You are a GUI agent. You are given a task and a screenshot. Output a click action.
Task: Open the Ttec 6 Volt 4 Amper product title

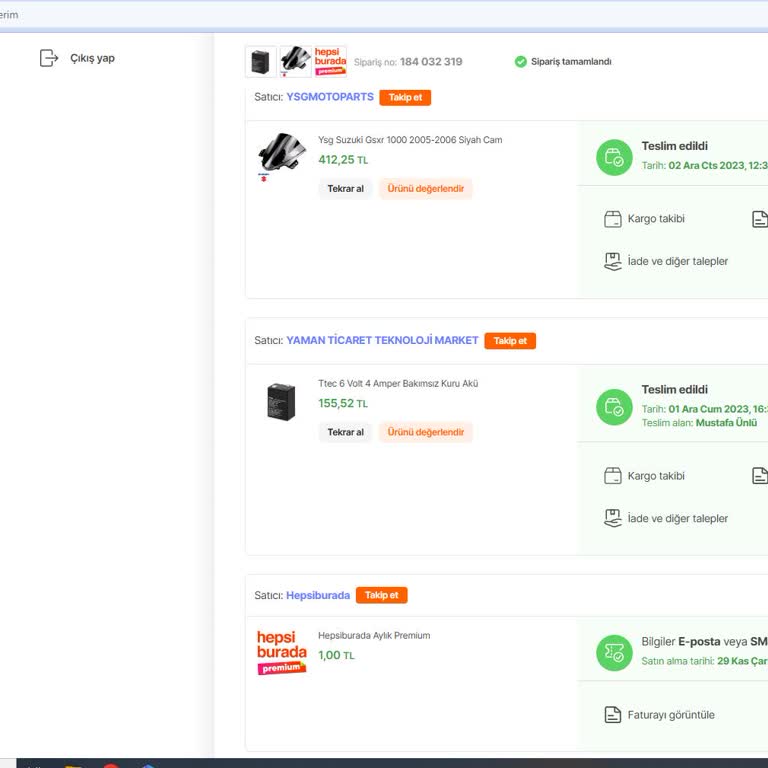[x=398, y=384]
